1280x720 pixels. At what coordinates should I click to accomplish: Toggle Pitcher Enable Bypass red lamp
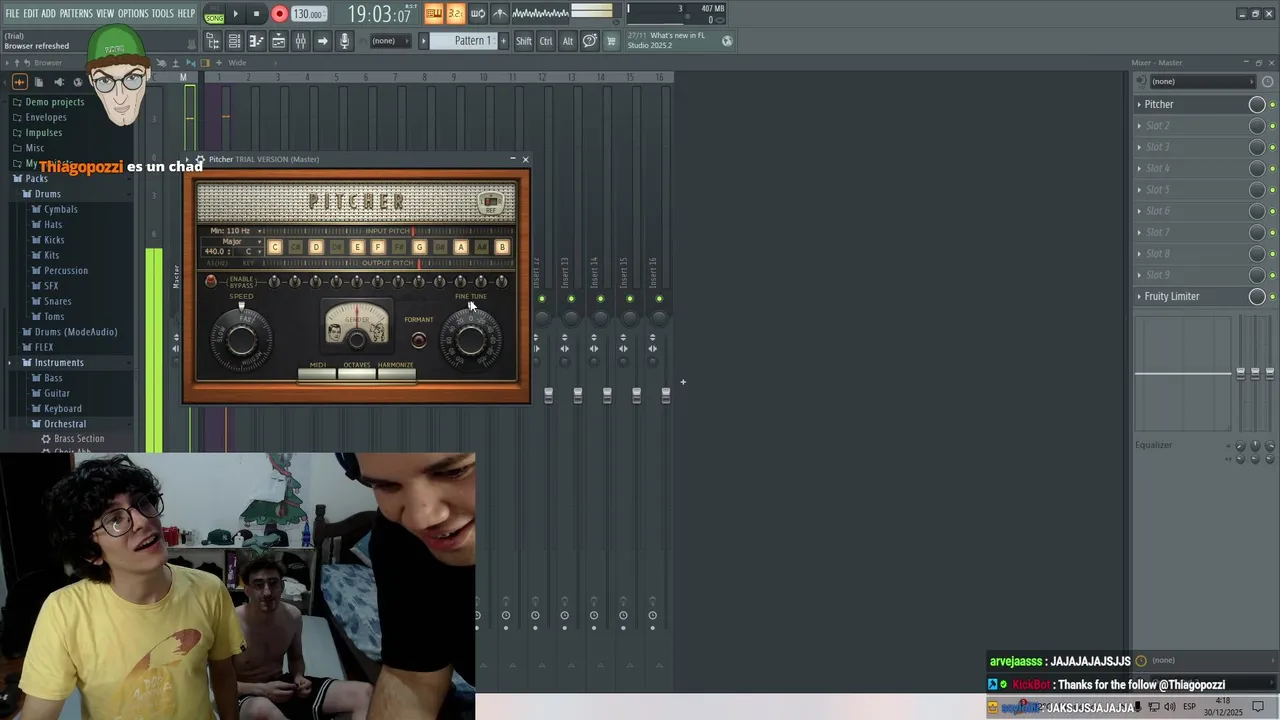[211, 282]
